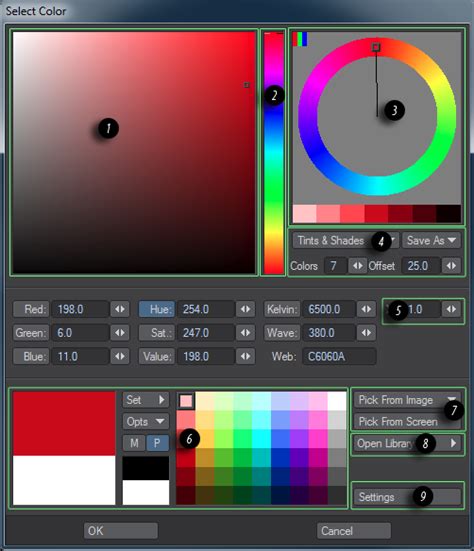
Task: Expand the Open Library menu
Action: (407, 443)
